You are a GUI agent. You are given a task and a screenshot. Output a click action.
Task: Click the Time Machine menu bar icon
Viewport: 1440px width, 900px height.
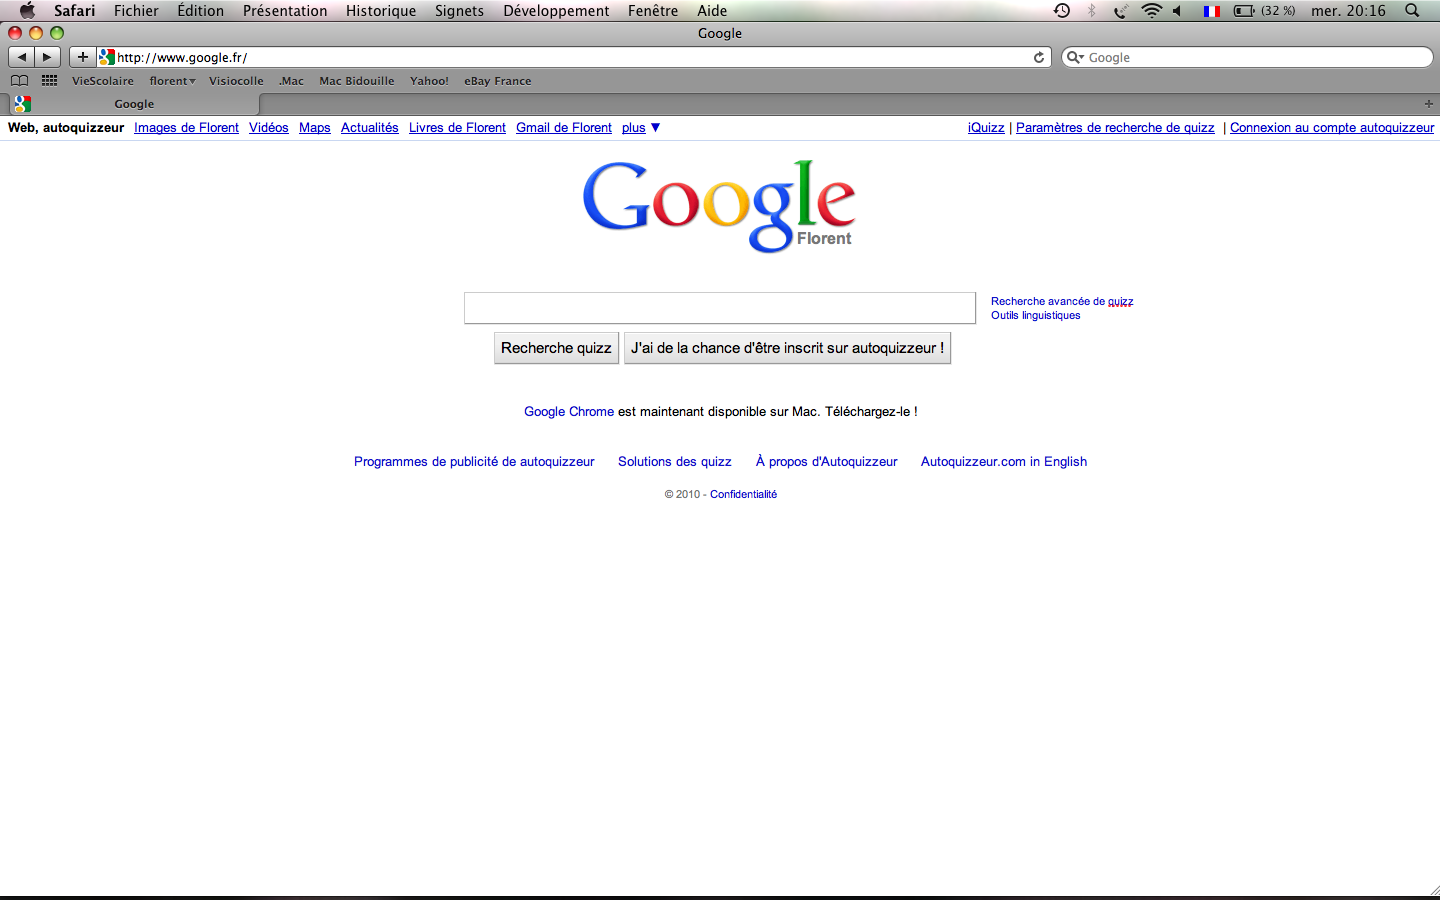pos(1062,11)
